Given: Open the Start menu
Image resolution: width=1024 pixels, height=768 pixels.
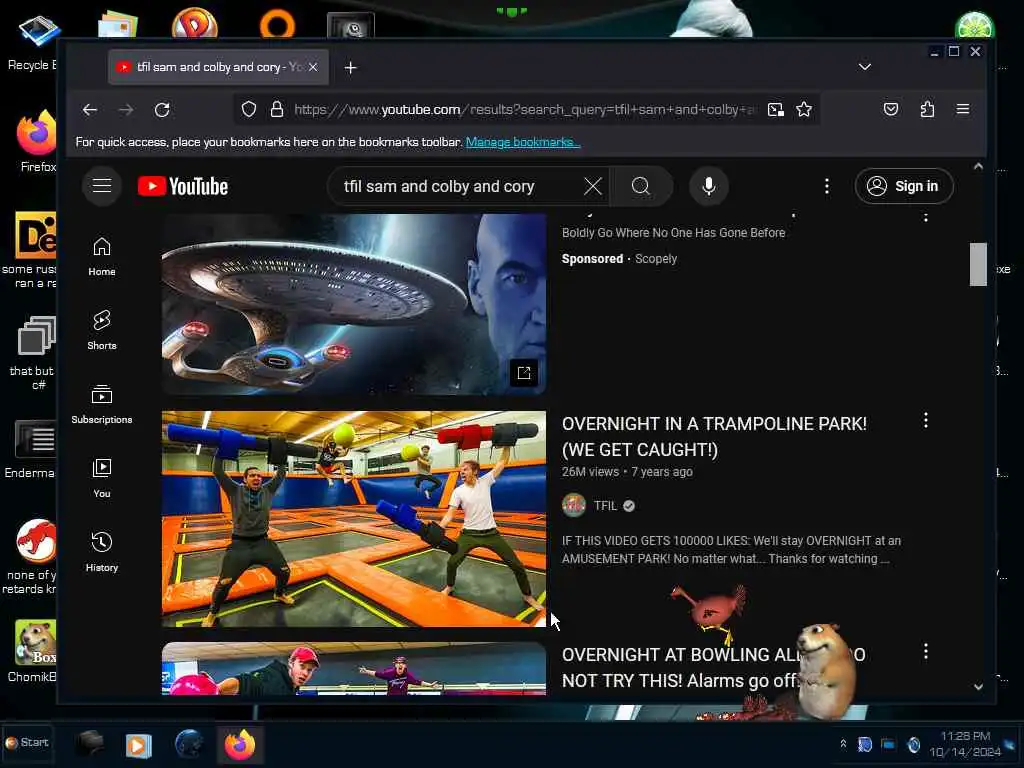Looking at the screenshot, I should [27, 743].
